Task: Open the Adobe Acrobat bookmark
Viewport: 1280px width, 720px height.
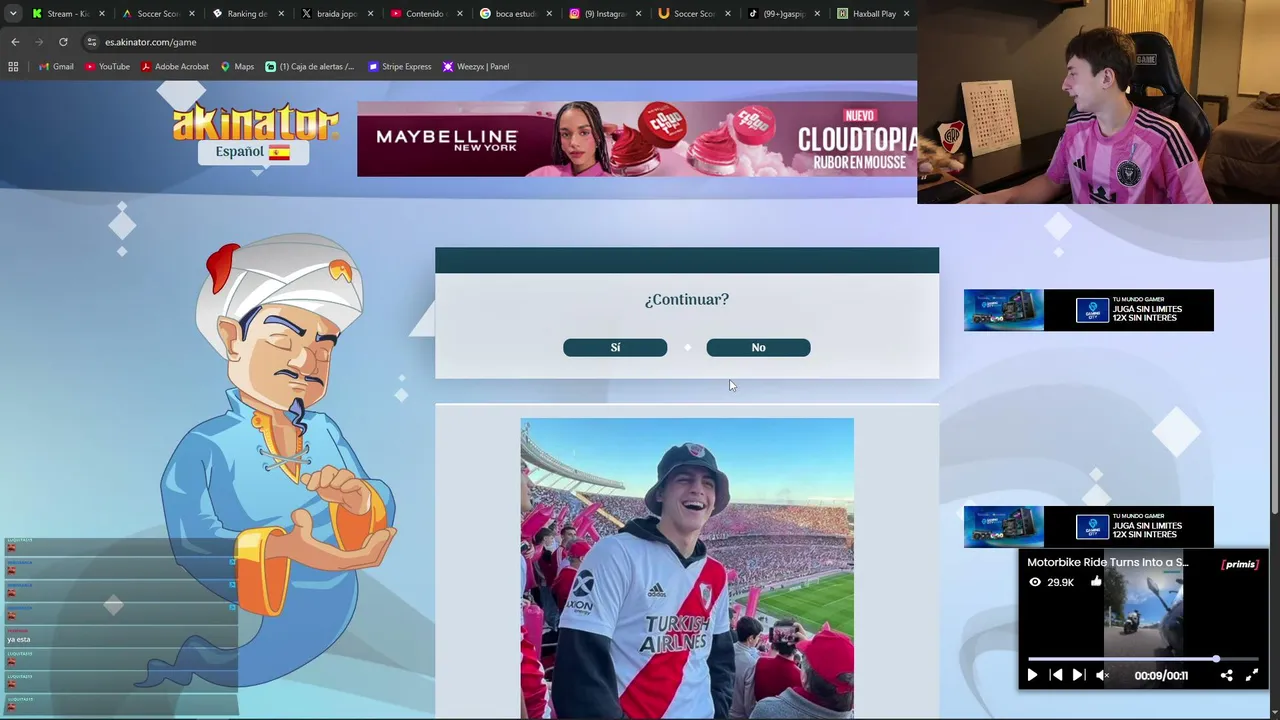Action: click(175, 67)
